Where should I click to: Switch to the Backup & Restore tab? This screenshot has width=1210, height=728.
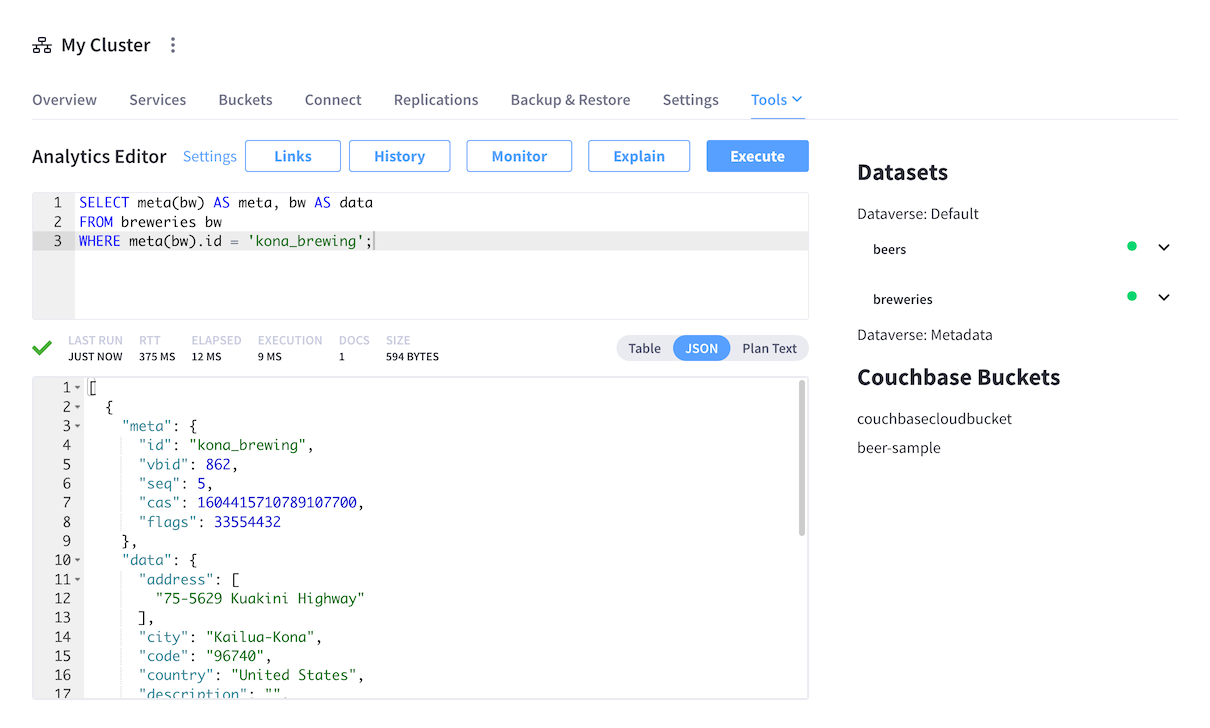coord(570,99)
